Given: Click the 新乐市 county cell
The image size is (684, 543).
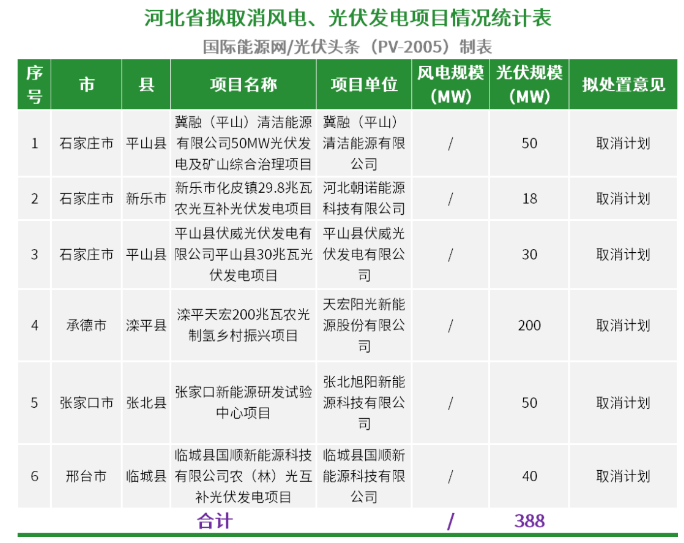Looking at the screenshot, I should click(x=146, y=199).
